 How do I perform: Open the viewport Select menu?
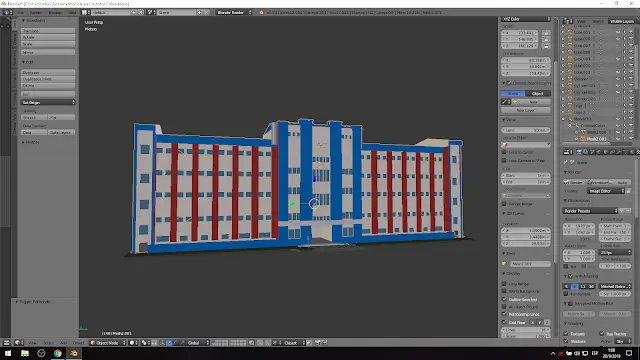[x=48, y=343]
